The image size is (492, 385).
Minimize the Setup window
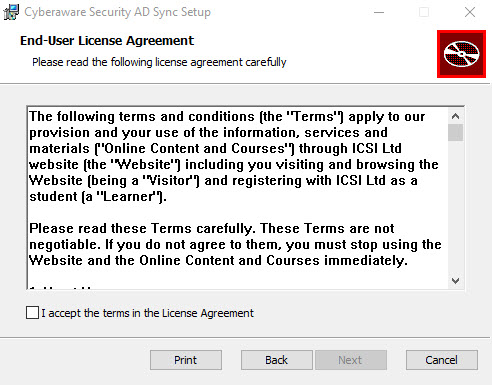(x=379, y=12)
